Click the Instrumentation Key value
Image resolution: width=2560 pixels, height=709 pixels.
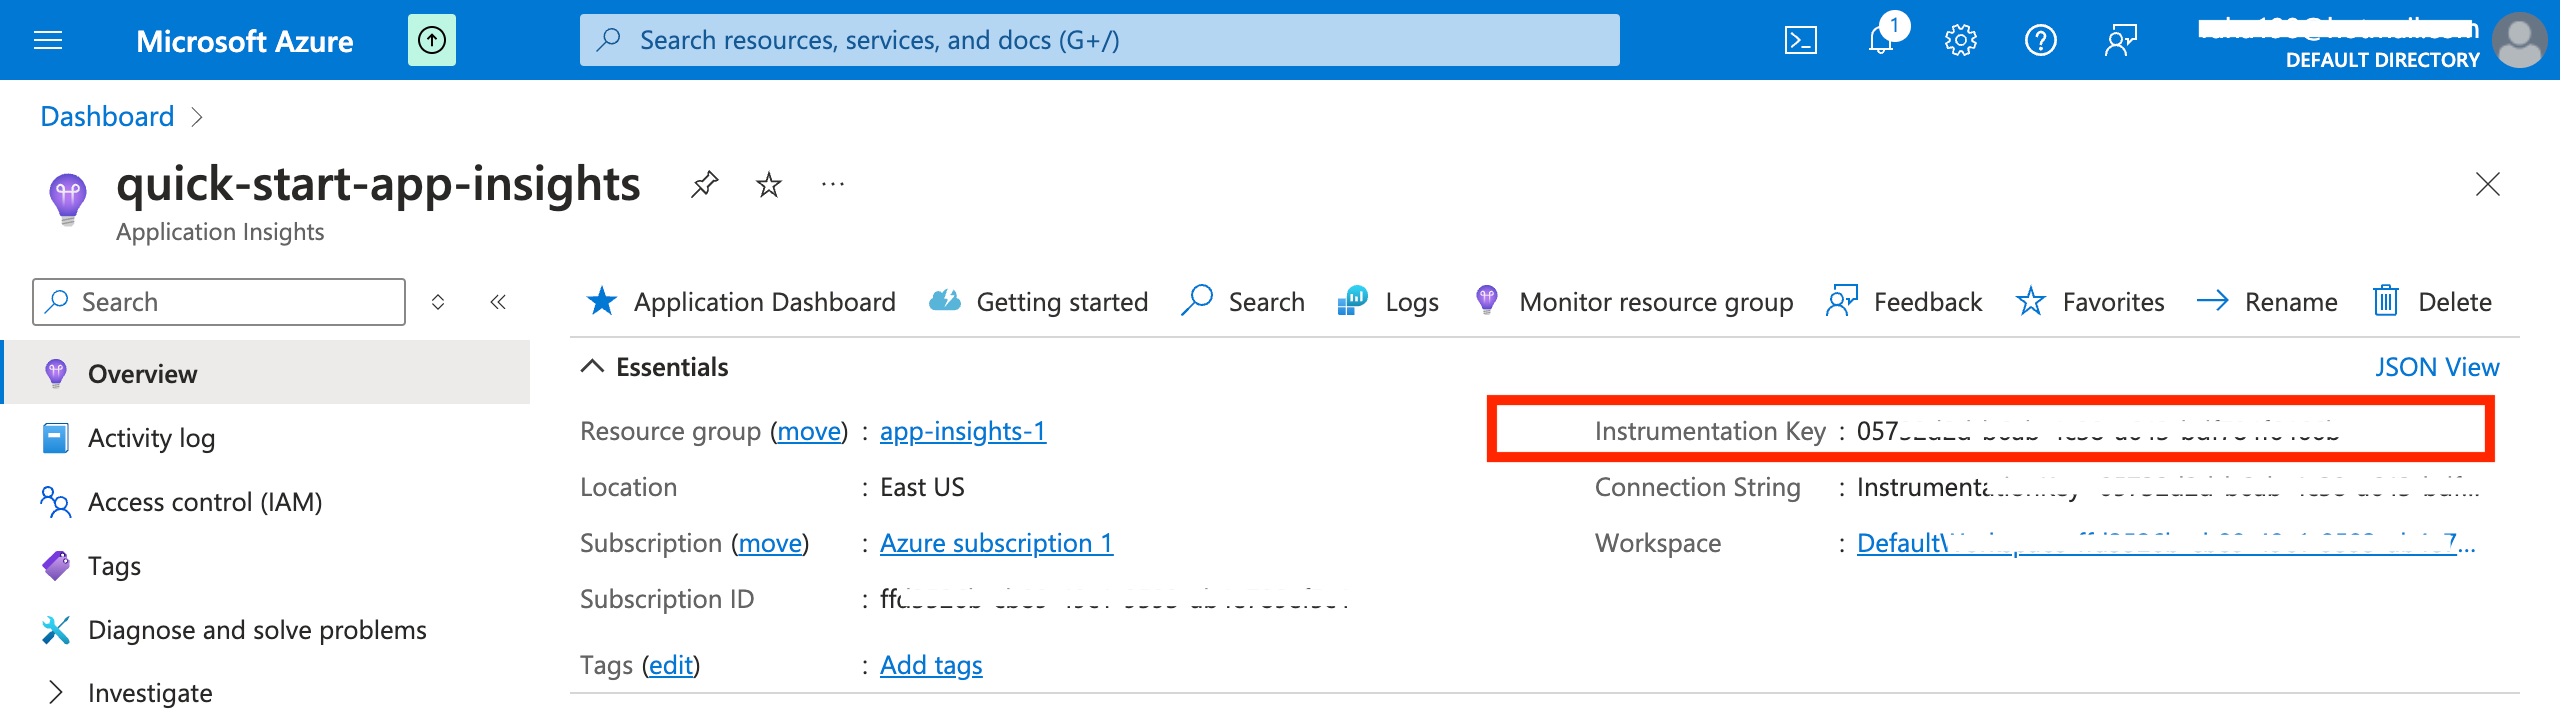[x=2098, y=431]
